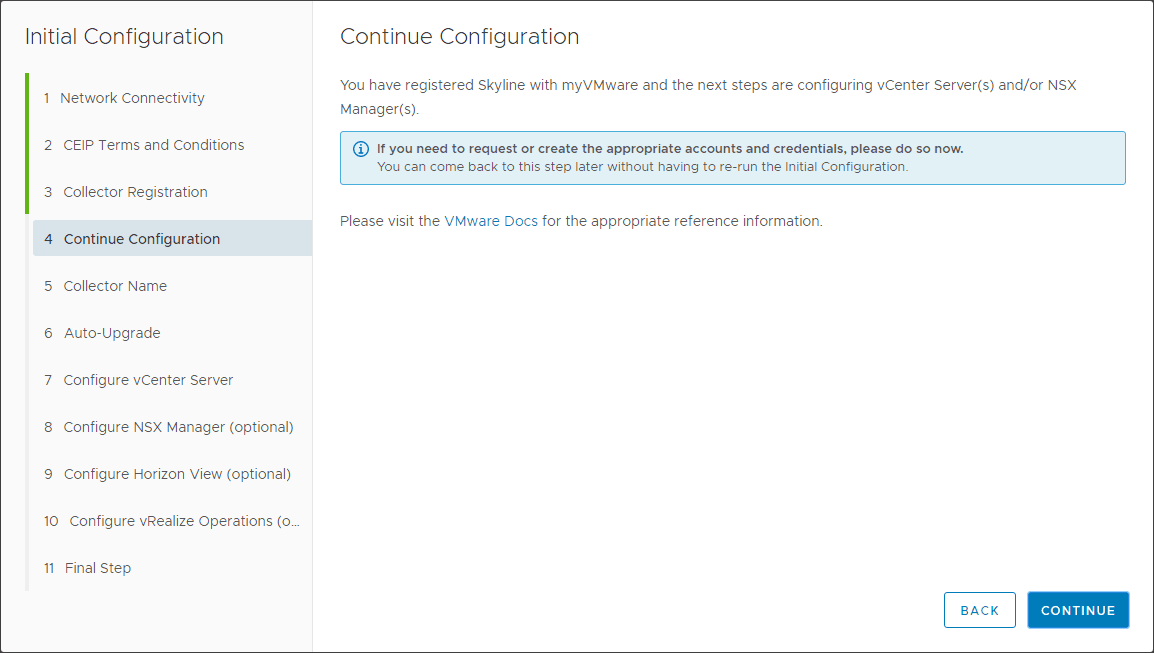
Task: Click the Skyline registration description paragraph
Action: tap(707, 96)
